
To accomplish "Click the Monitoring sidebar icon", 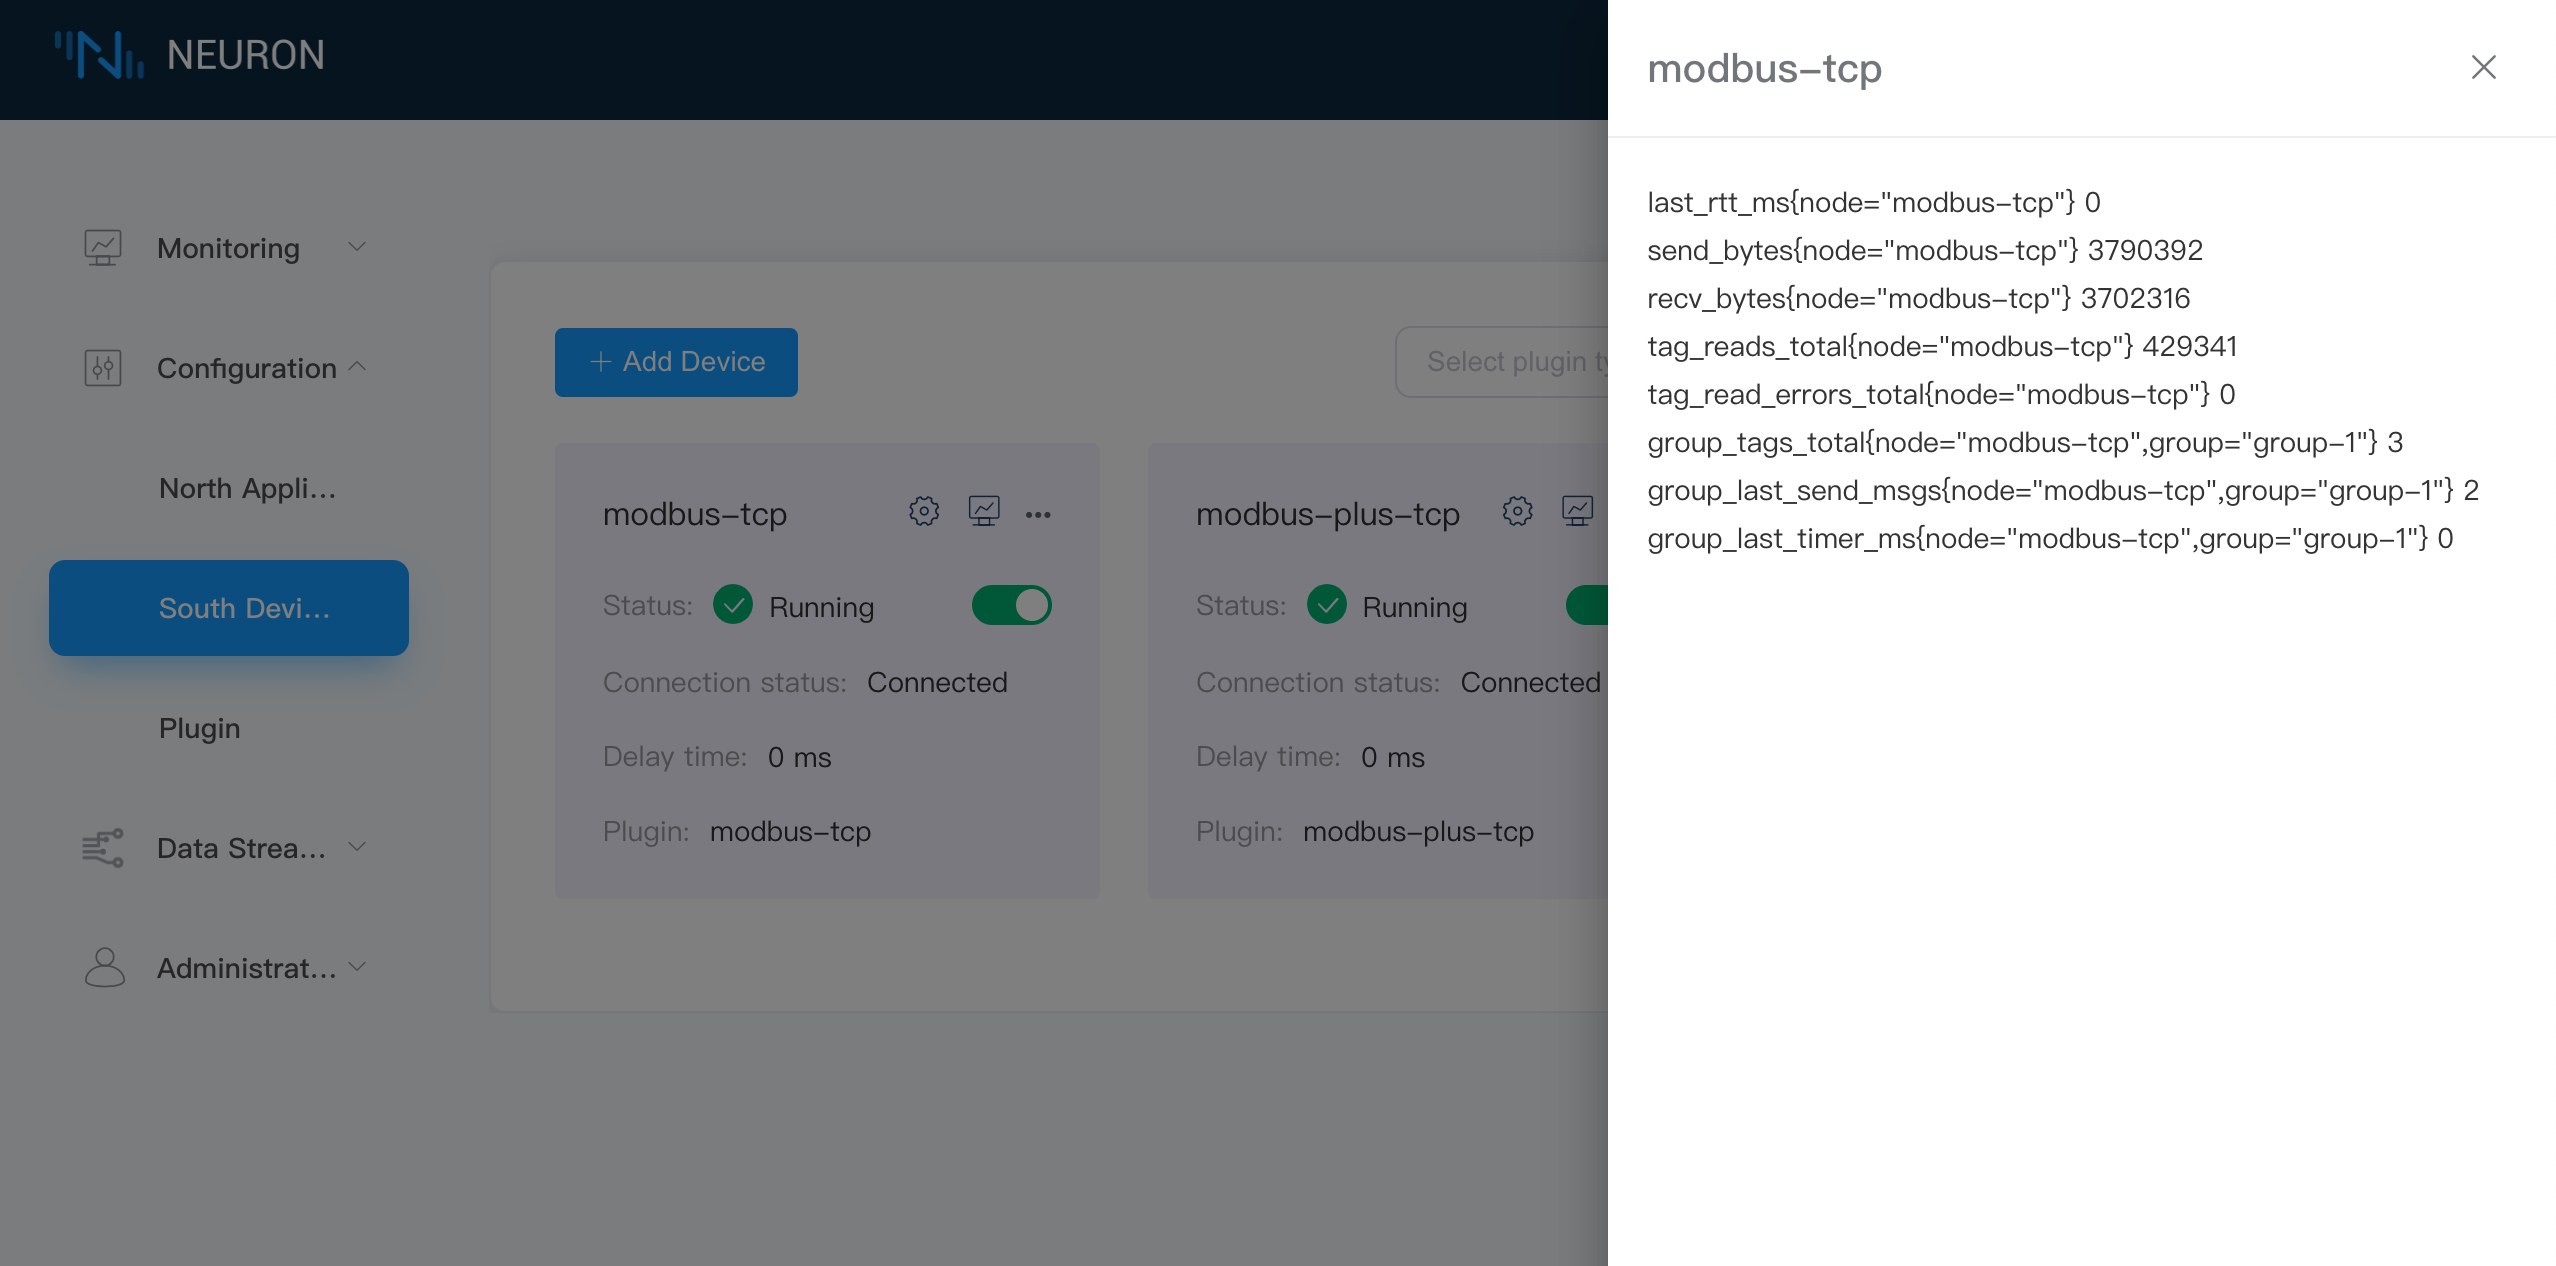I will click(x=101, y=248).
